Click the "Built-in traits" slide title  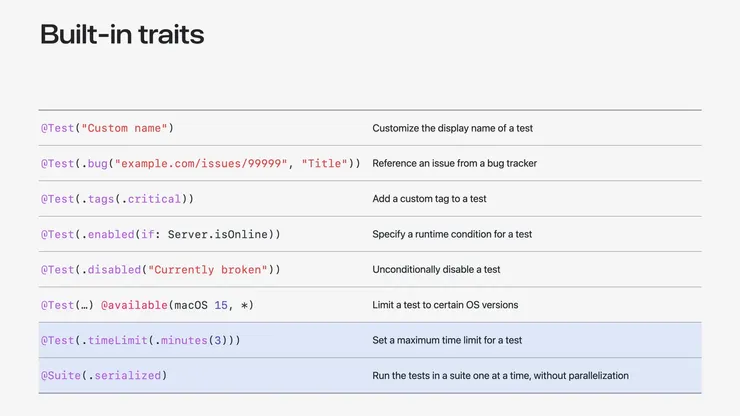tap(122, 35)
